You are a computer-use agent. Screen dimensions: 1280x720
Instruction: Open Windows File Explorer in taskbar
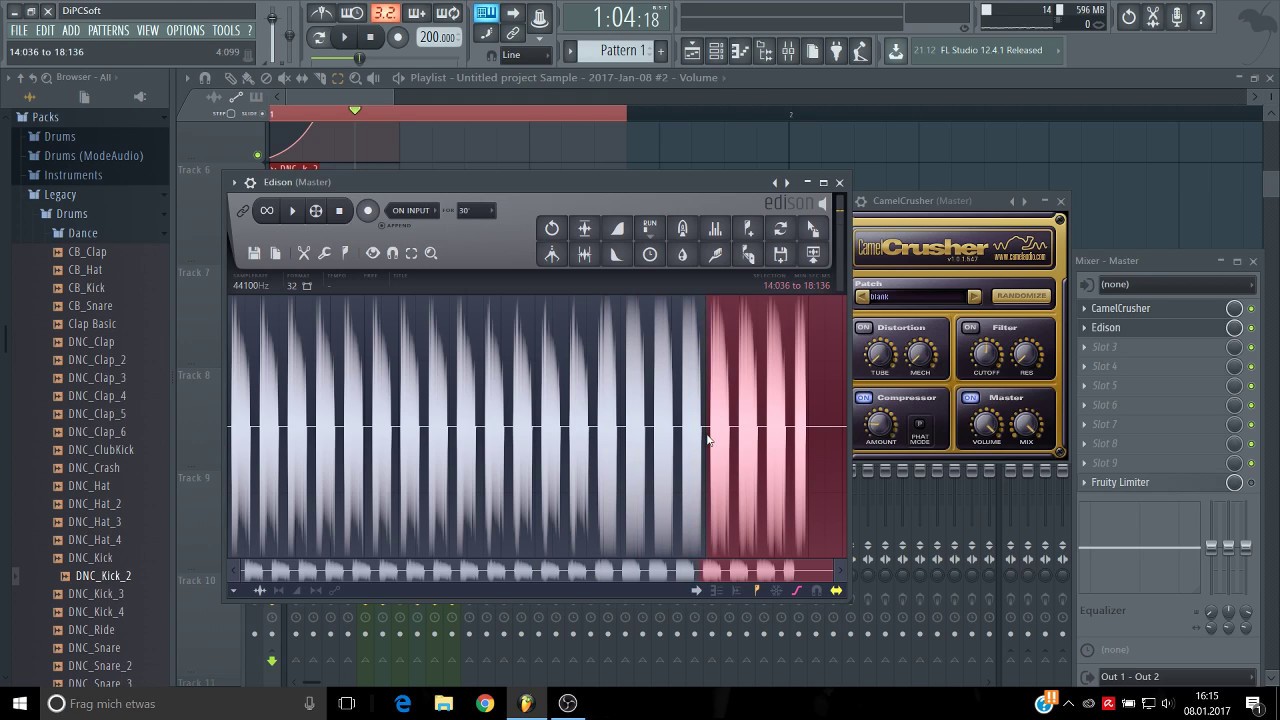(x=444, y=704)
